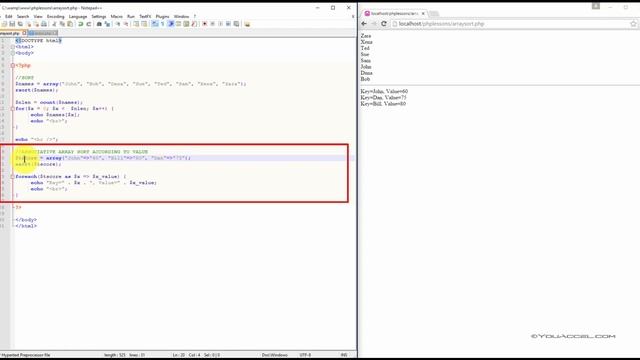Click the name 'Zara' in browser output
The height and width of the screenshot is (360, 640).
(x=366, y=36)
